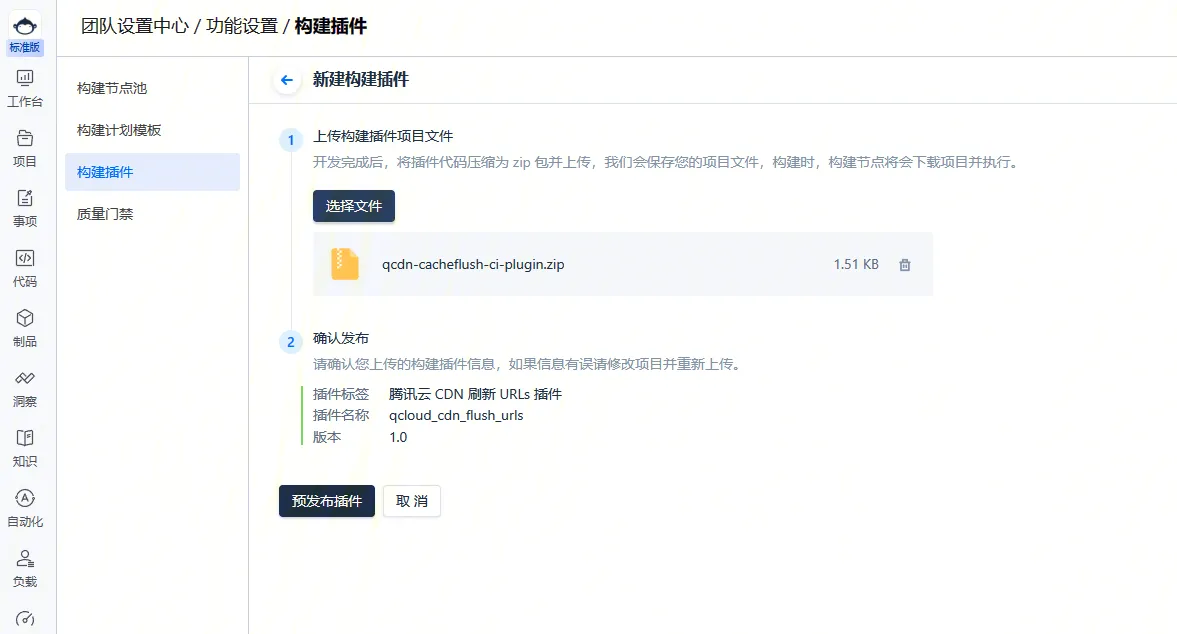This screenshot has height=634, width=1177.
Task: Open the 知识 sidebar section
Action: click(x=25, y=448)
